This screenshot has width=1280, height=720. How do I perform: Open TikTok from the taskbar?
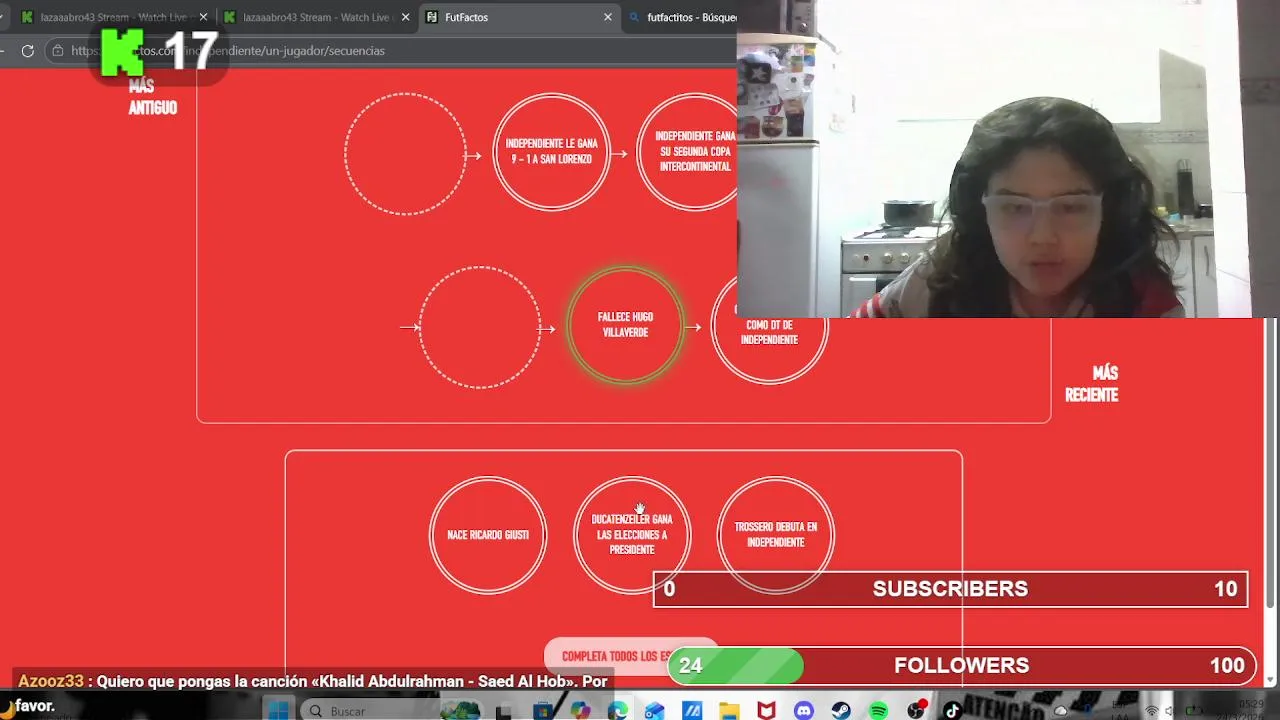[952, 711]
